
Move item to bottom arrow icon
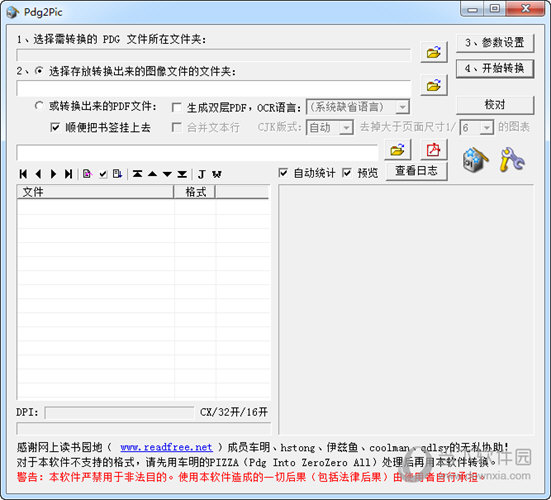pyautogui.click(x=182, y=174)
